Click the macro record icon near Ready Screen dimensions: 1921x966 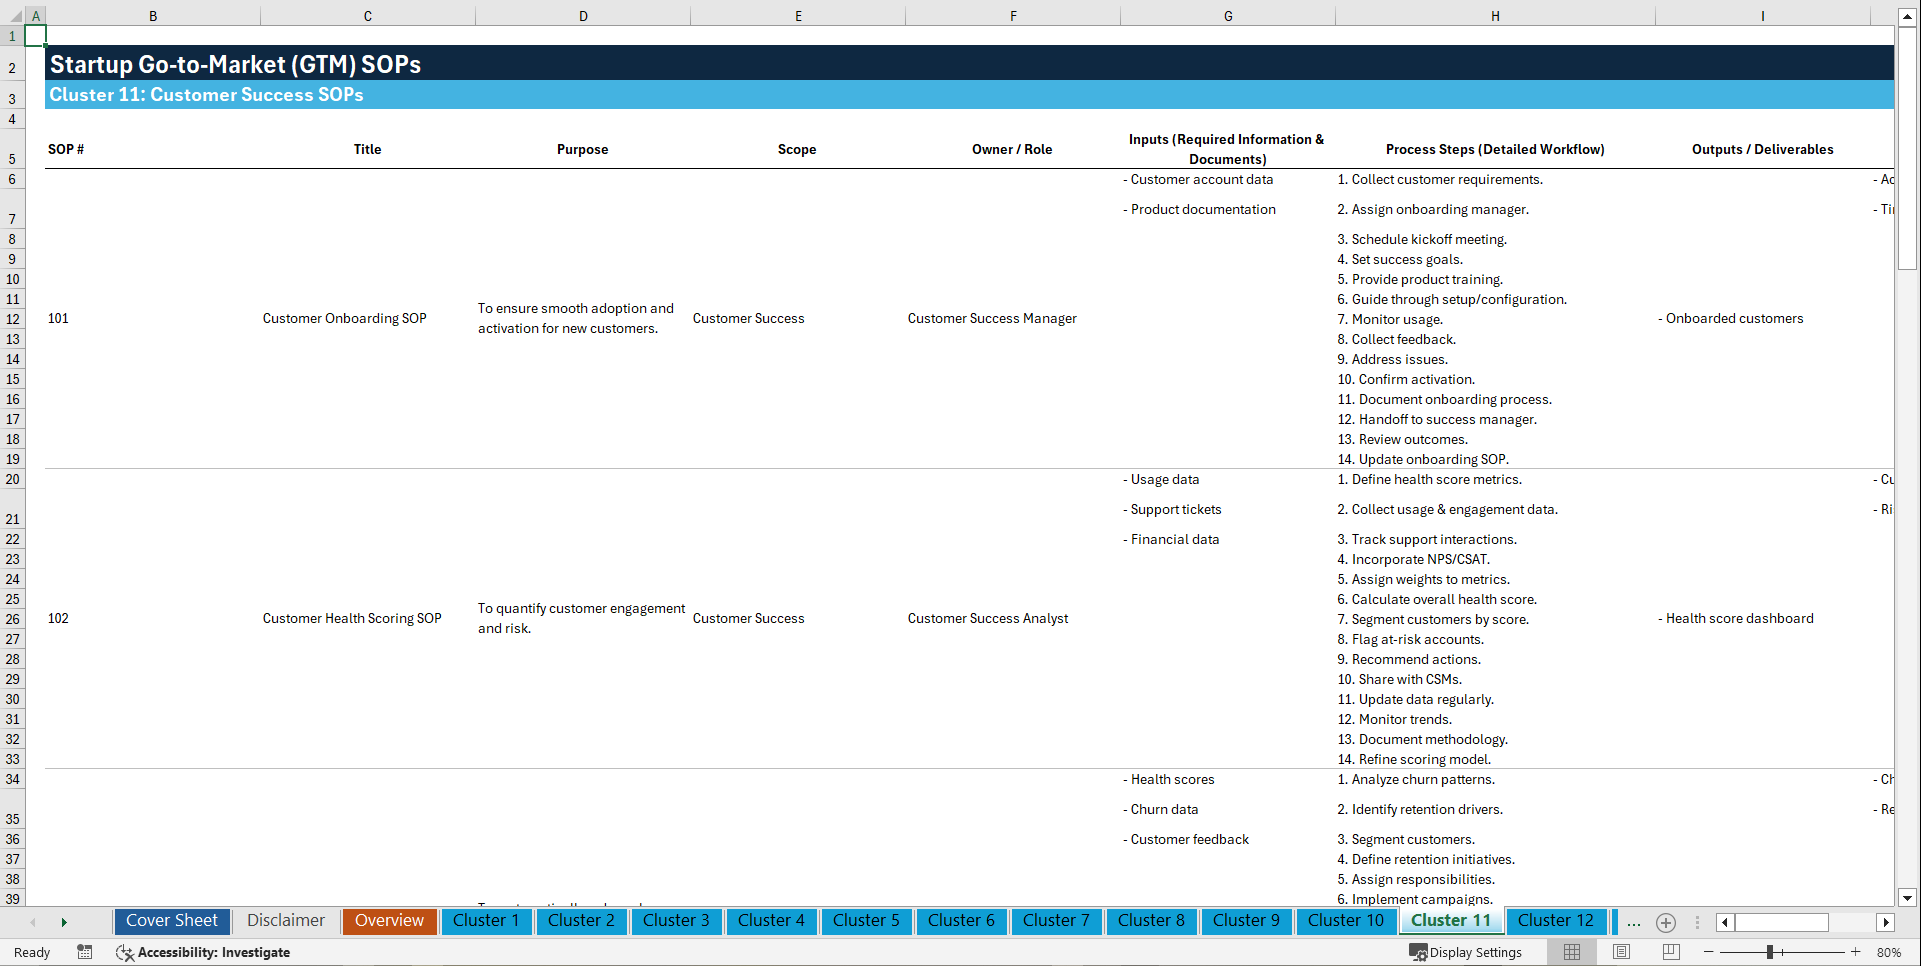(x=85, y=952)
